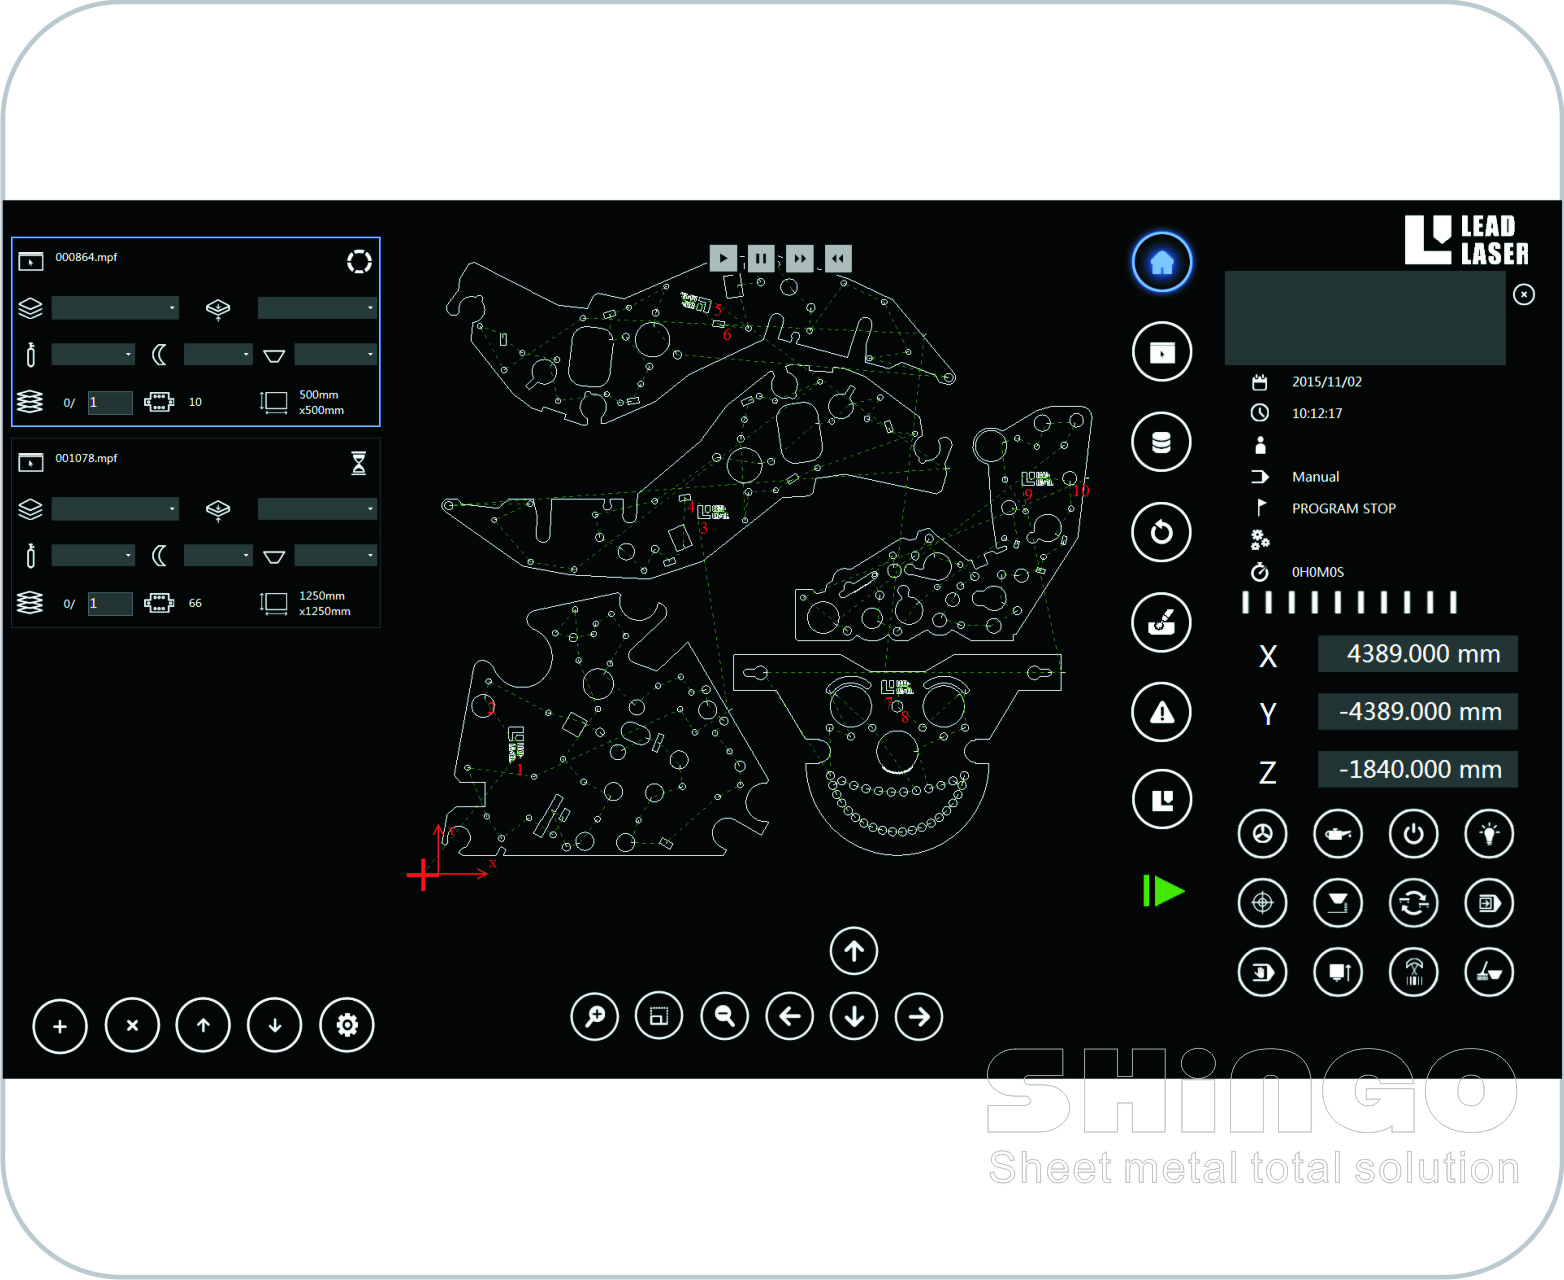Move the selected job up in list
The width and height of the screenshot is (1564, 1280).
203,1025
